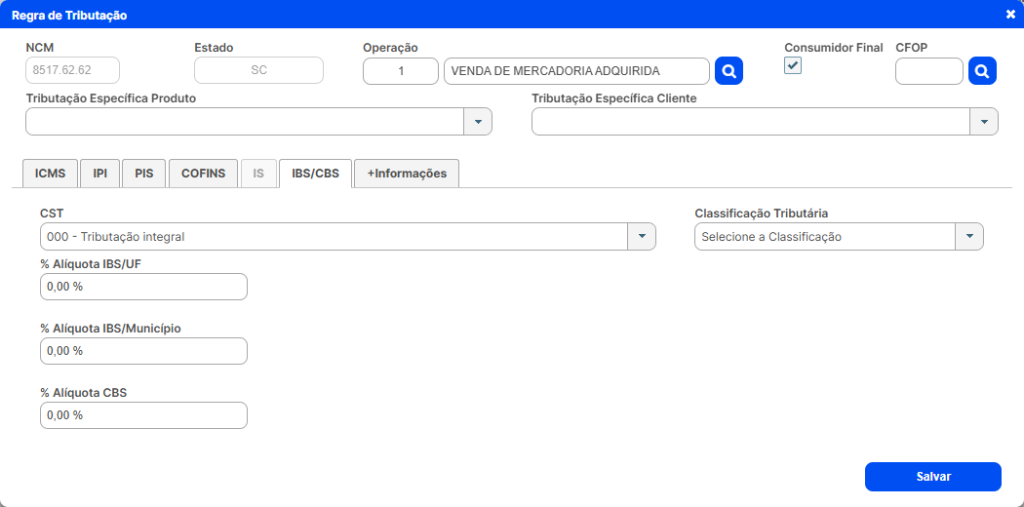Close the Regra de Tributação dialog
1024x507 pixels.
point(1010,15)
